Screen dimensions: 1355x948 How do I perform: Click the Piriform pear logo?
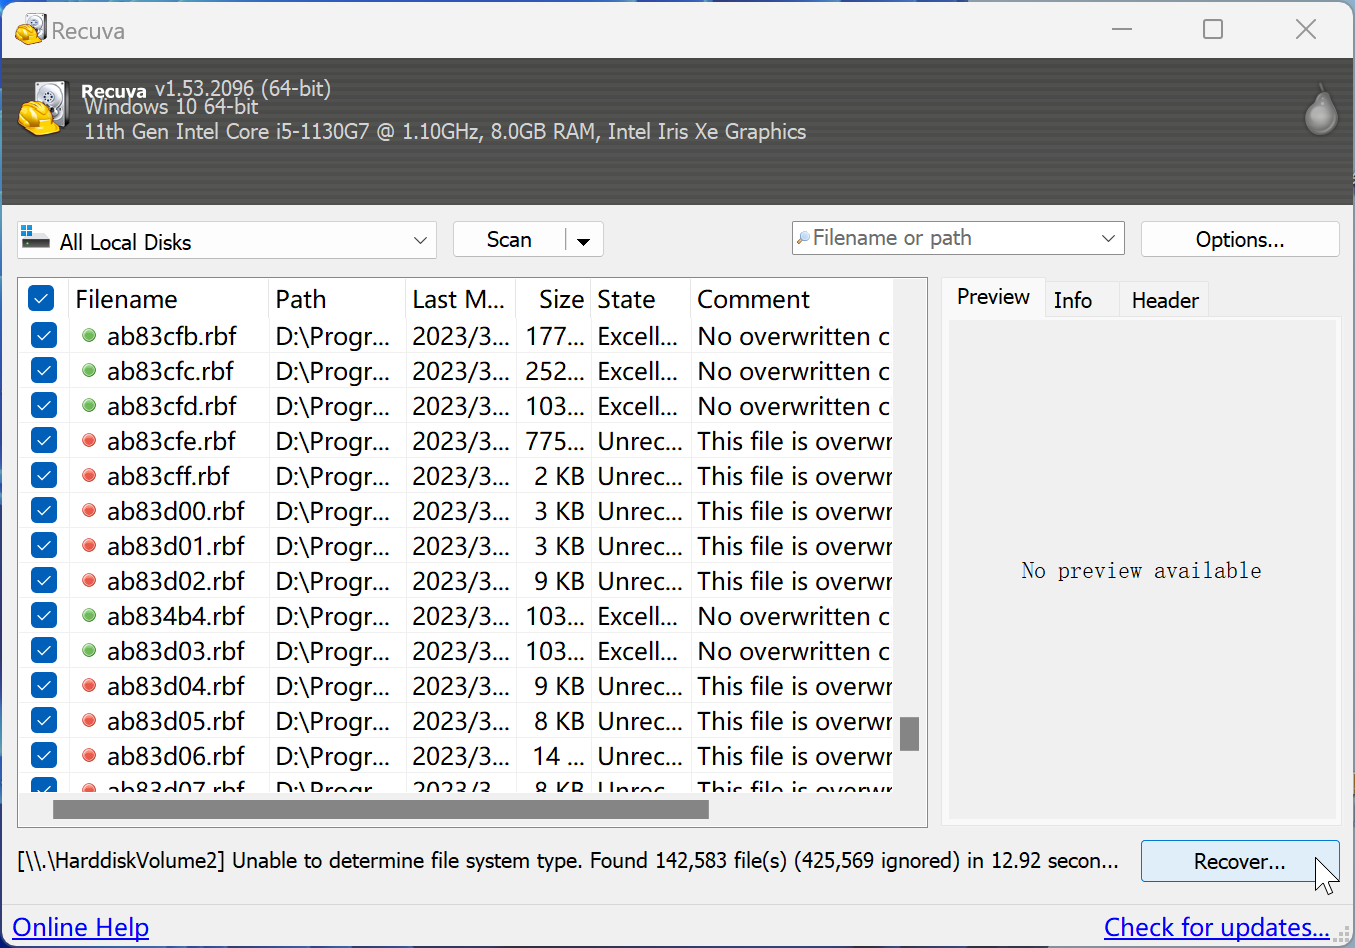1321,110
